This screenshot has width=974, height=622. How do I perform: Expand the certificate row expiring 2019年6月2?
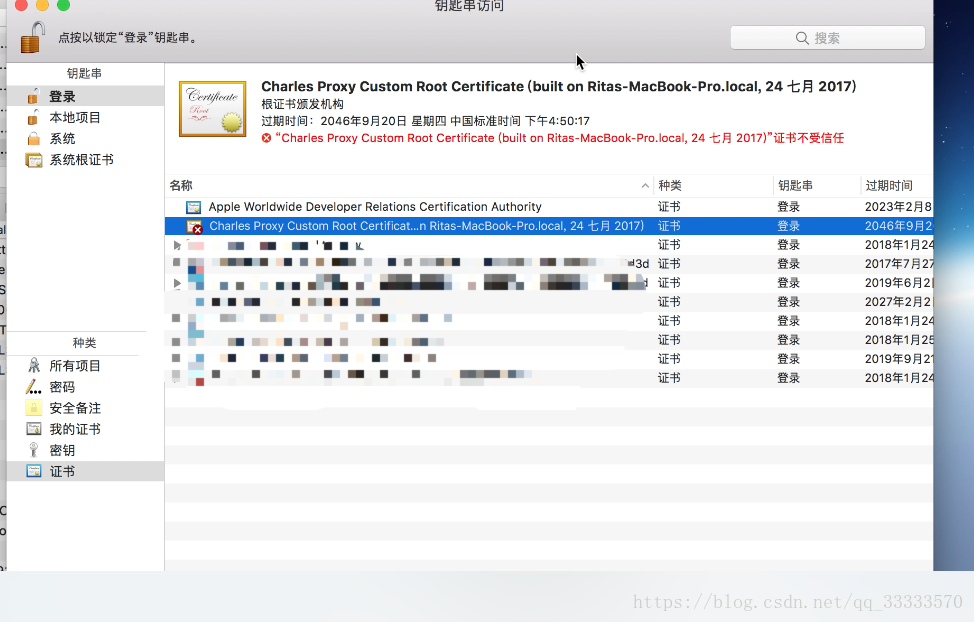(177, 283)
